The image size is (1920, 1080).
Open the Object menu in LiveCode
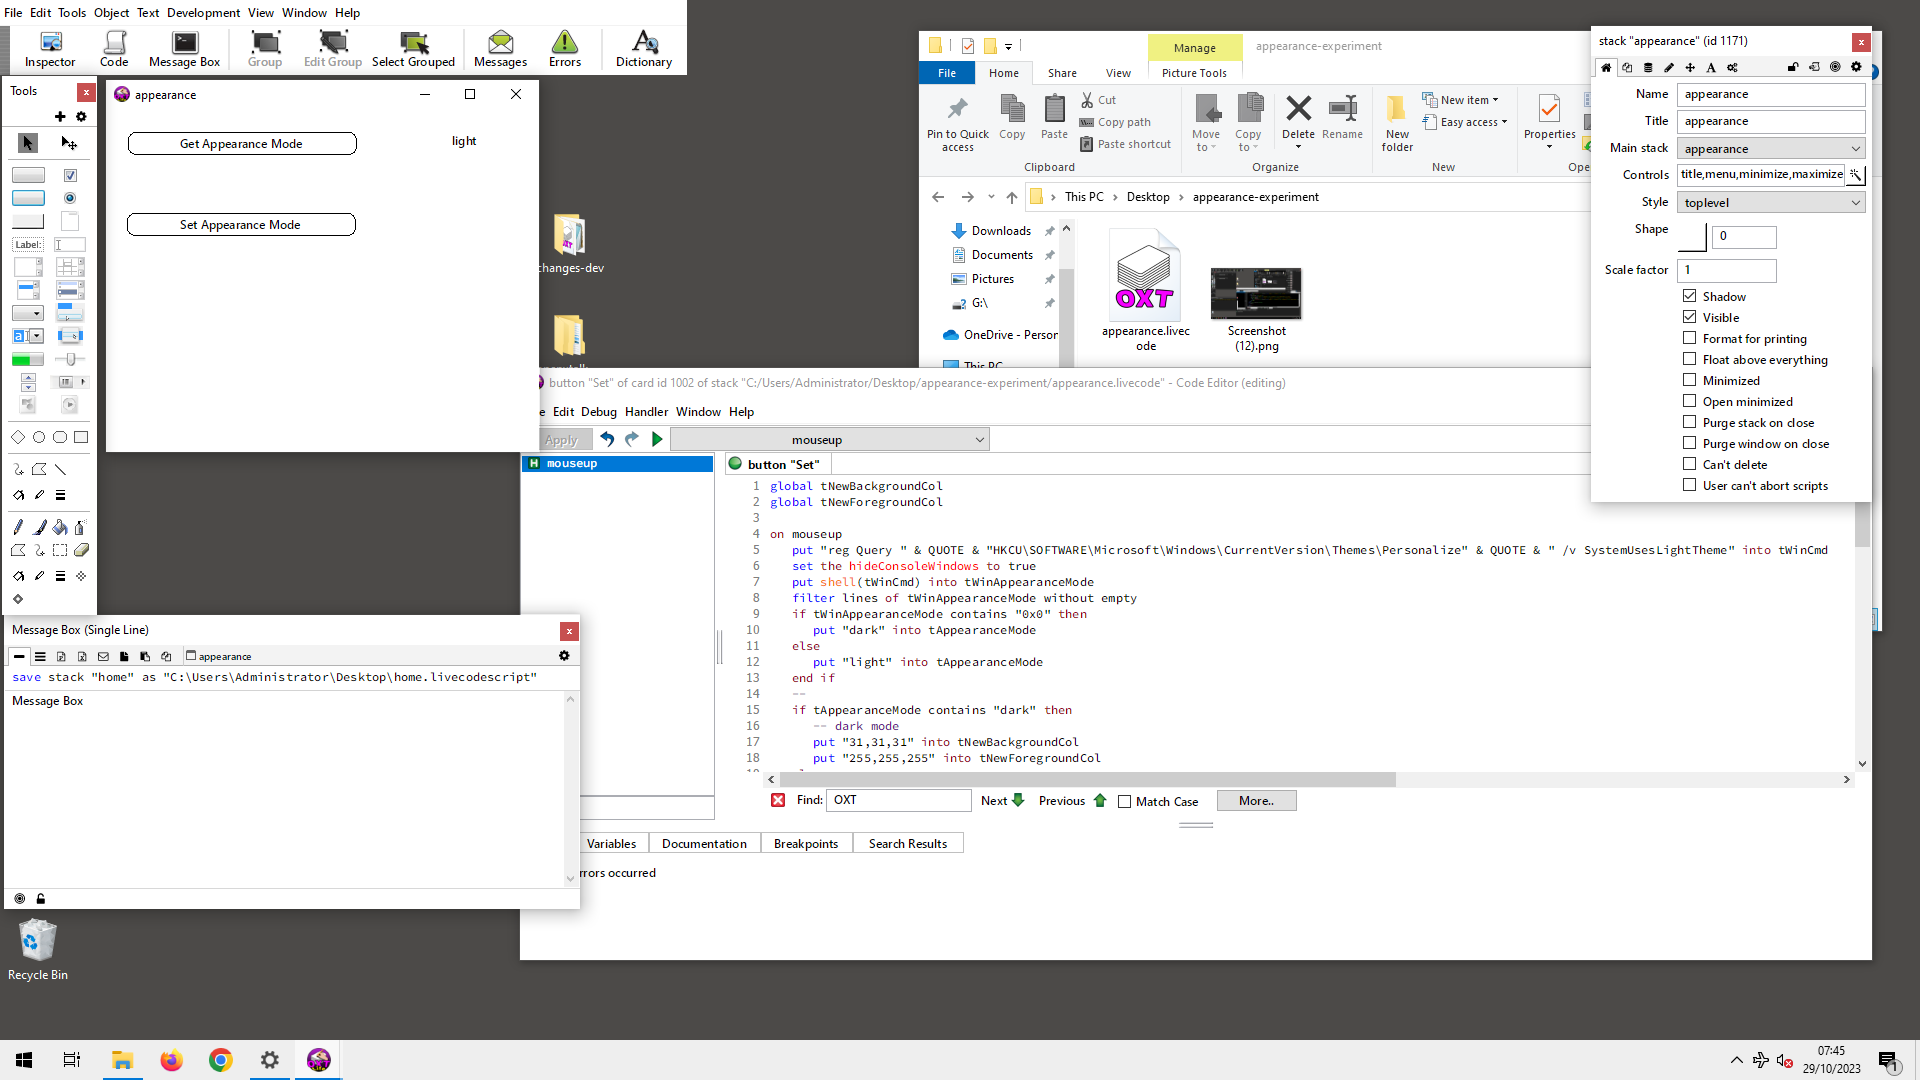click(x=111, y=13)
